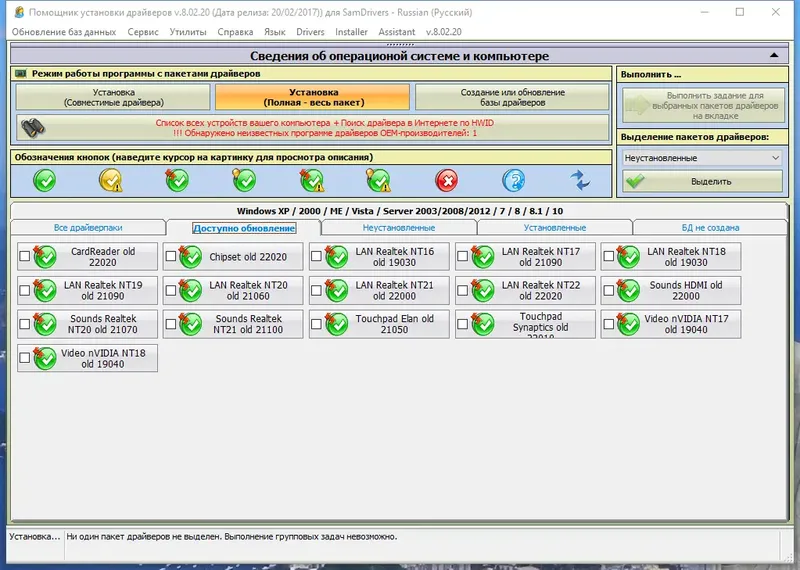Open the Язык menu

point(274,32)
